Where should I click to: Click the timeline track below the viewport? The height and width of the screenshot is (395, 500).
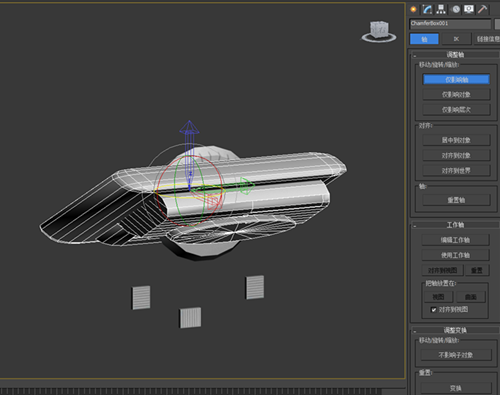[190, 391]
